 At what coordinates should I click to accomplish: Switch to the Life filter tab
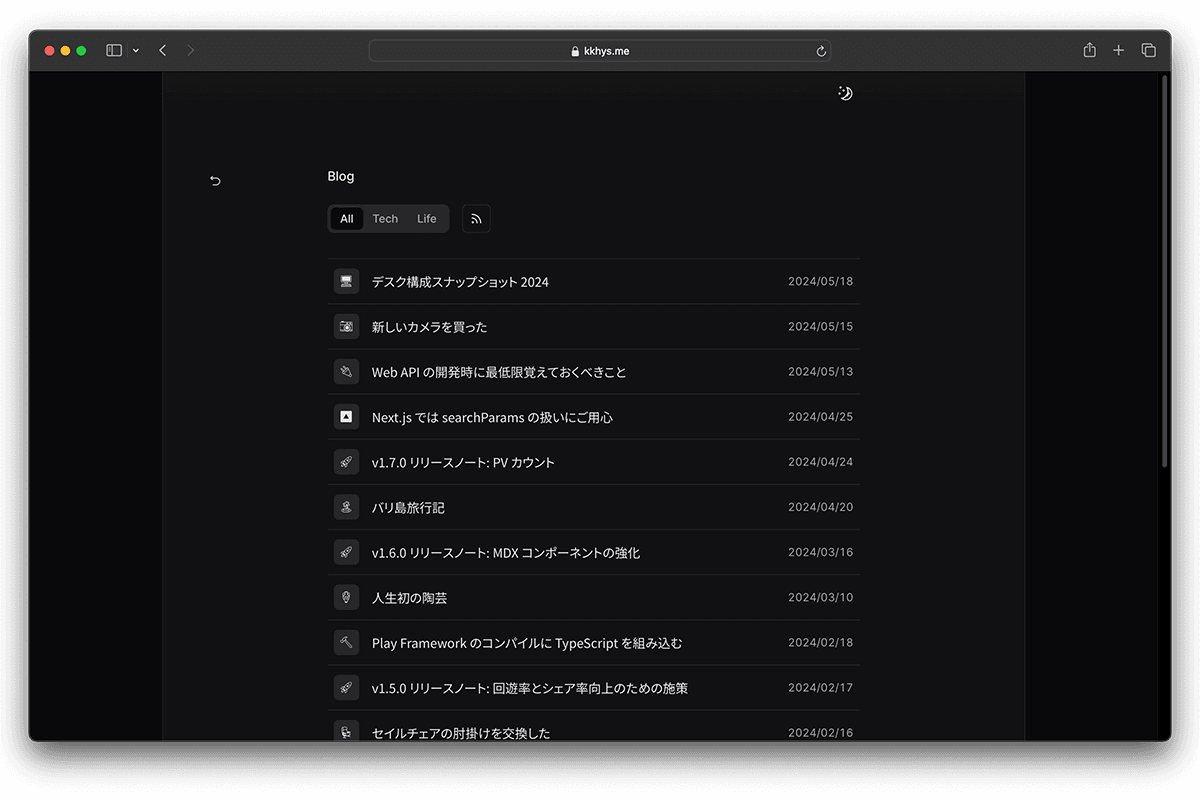click(x=426, y=218)
